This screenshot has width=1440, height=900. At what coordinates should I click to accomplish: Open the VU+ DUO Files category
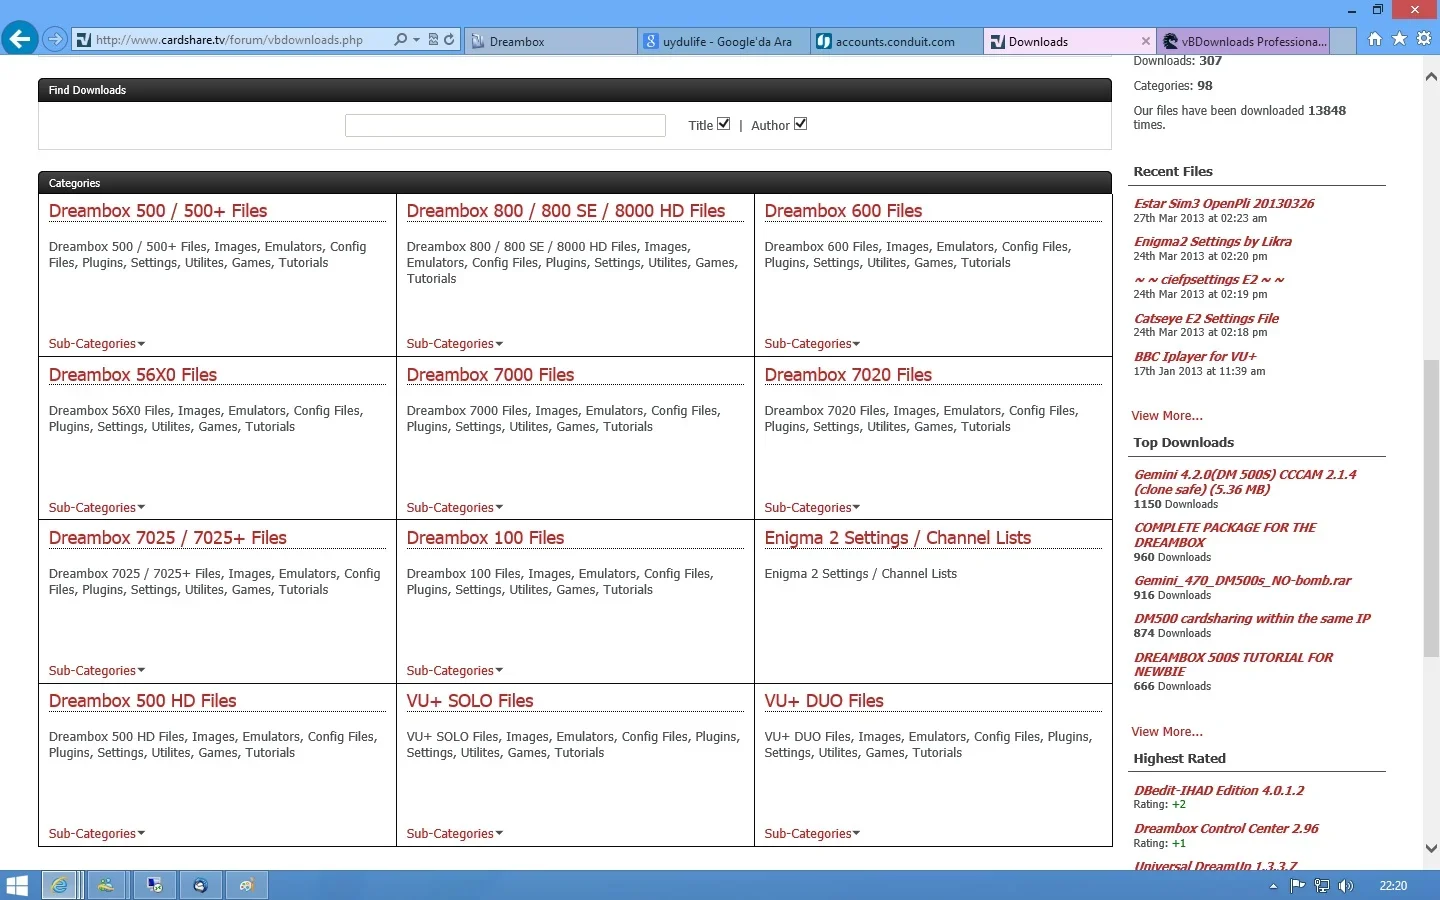tap(824, 701)
